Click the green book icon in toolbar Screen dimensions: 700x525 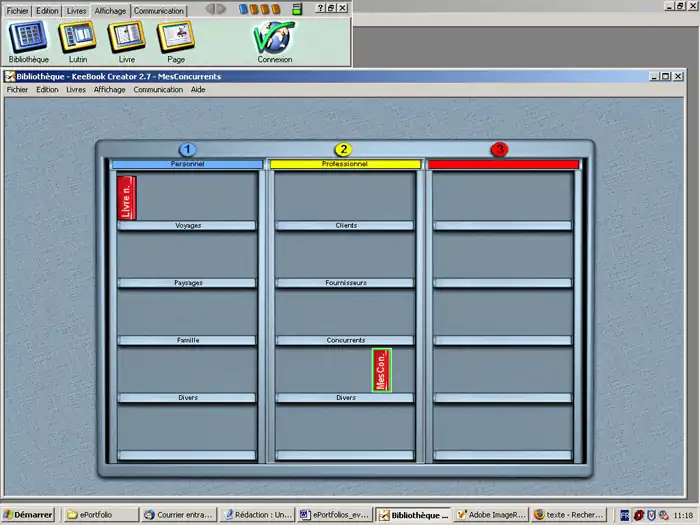click(297, 9)
